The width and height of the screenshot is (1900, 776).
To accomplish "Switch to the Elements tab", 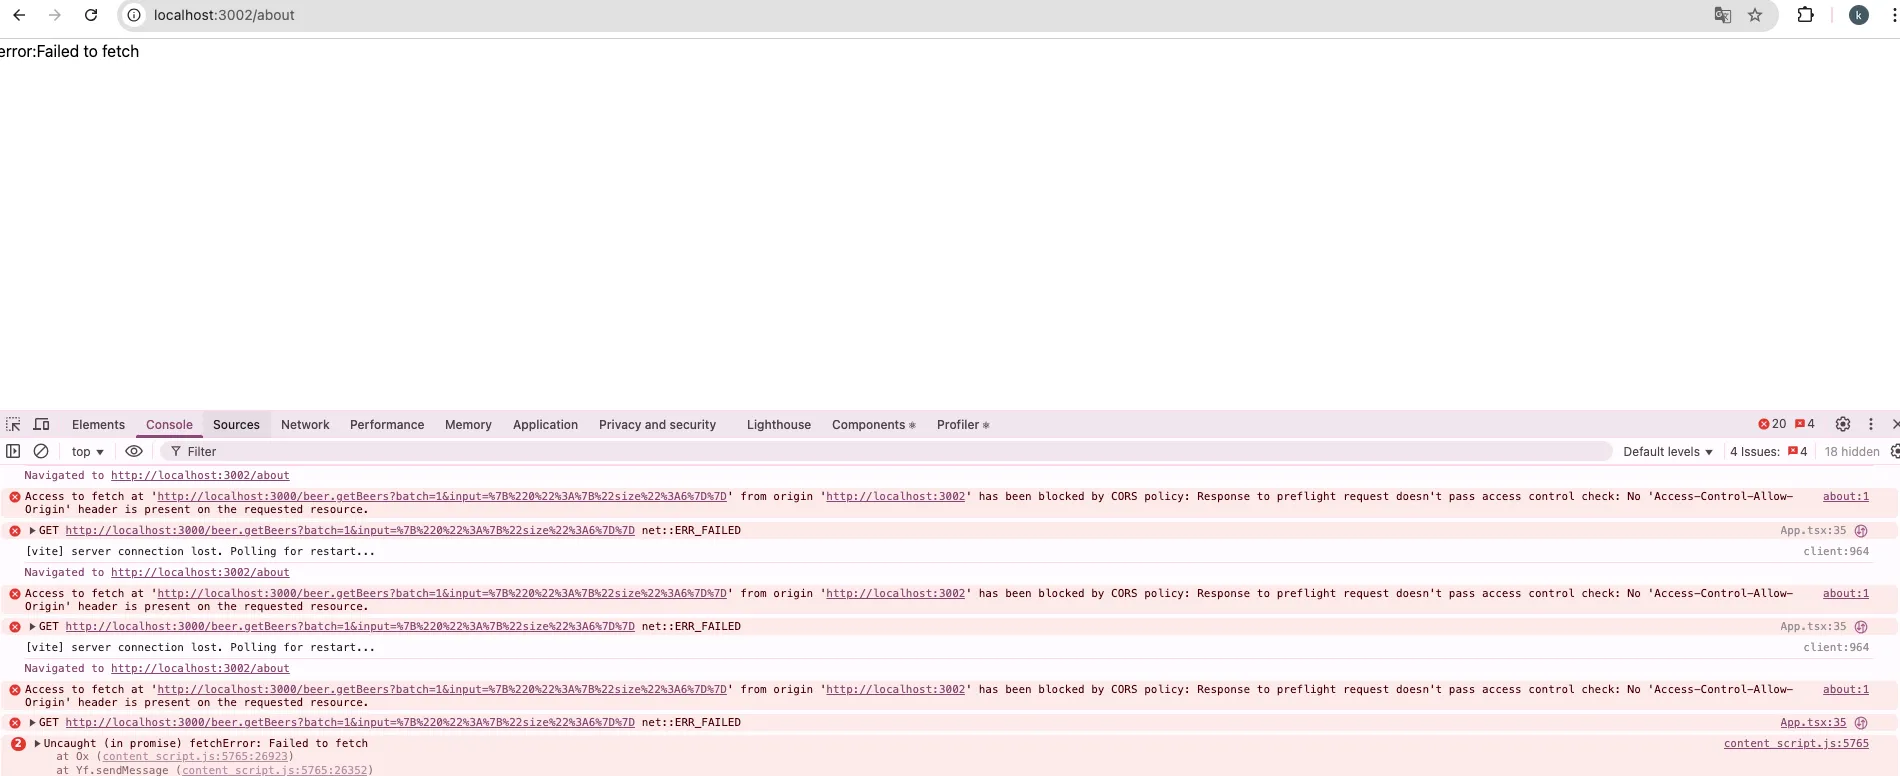I will 98,425.
